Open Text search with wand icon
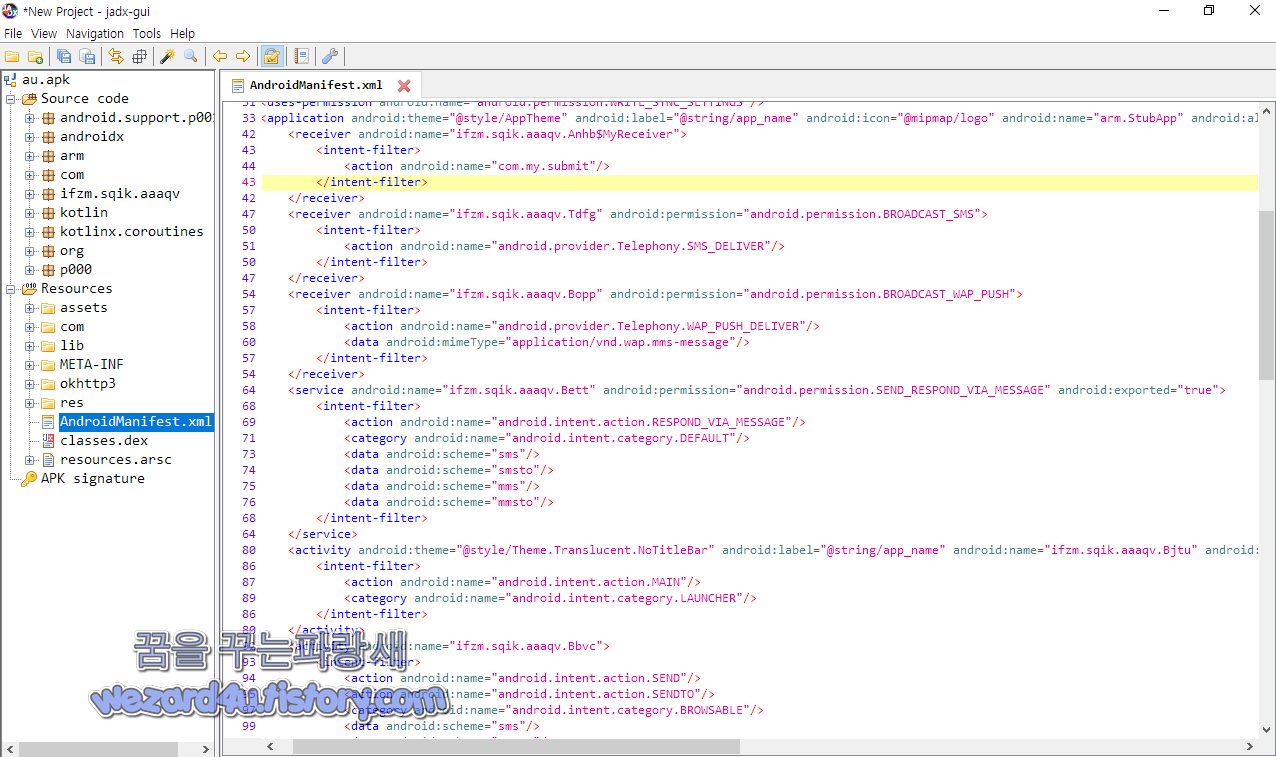1276x757 pixels. (x=167, y=56)
